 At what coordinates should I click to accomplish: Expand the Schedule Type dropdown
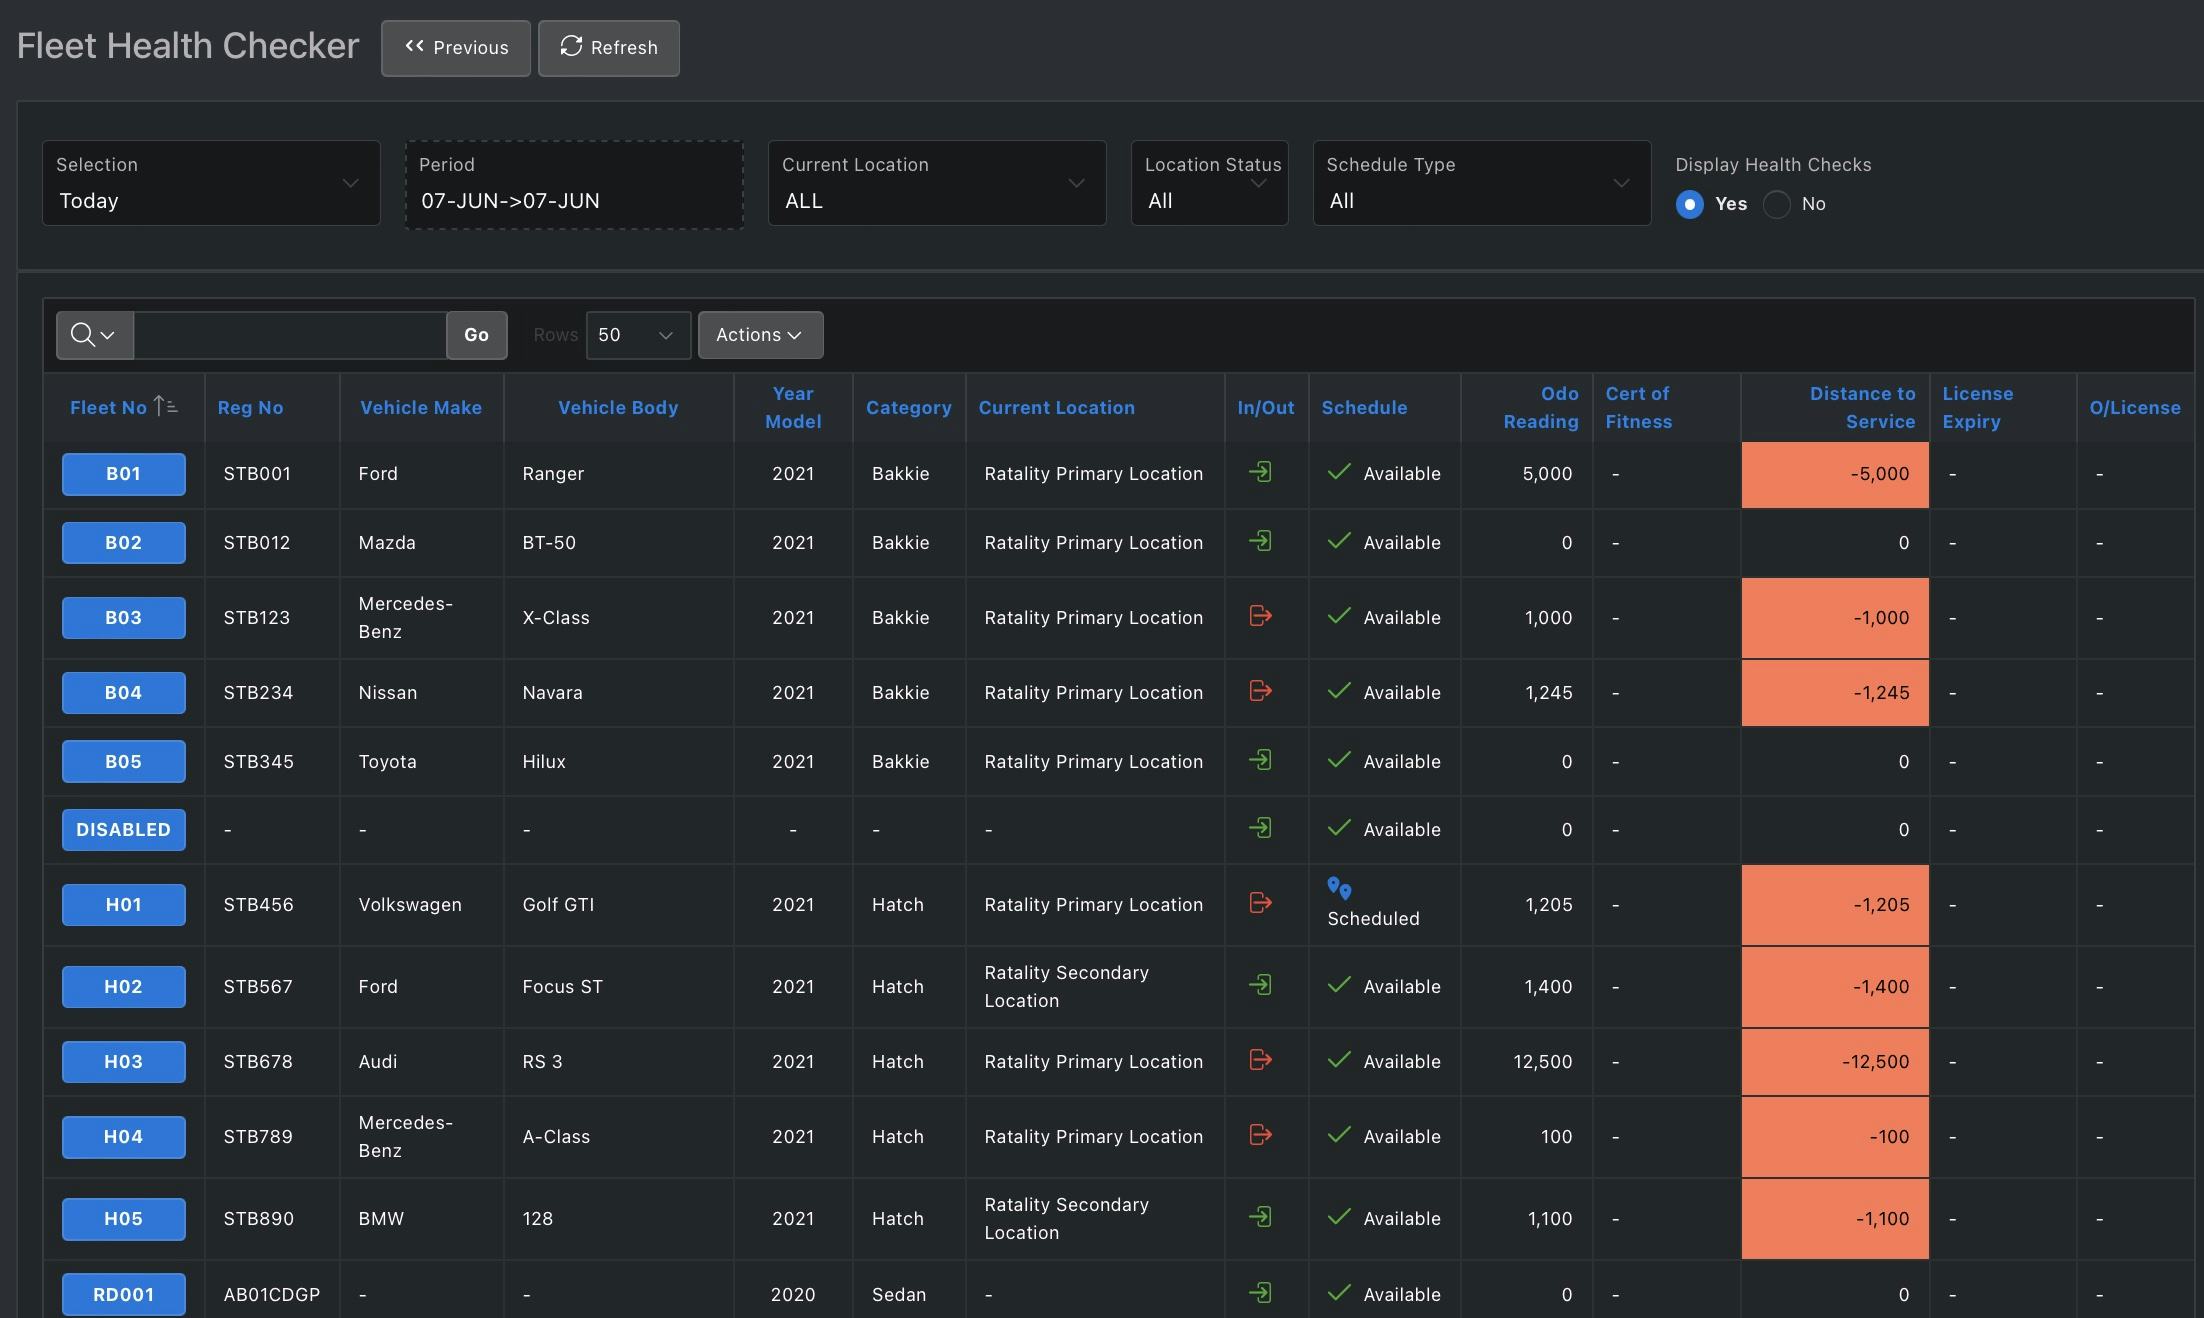coord(1480,184)
